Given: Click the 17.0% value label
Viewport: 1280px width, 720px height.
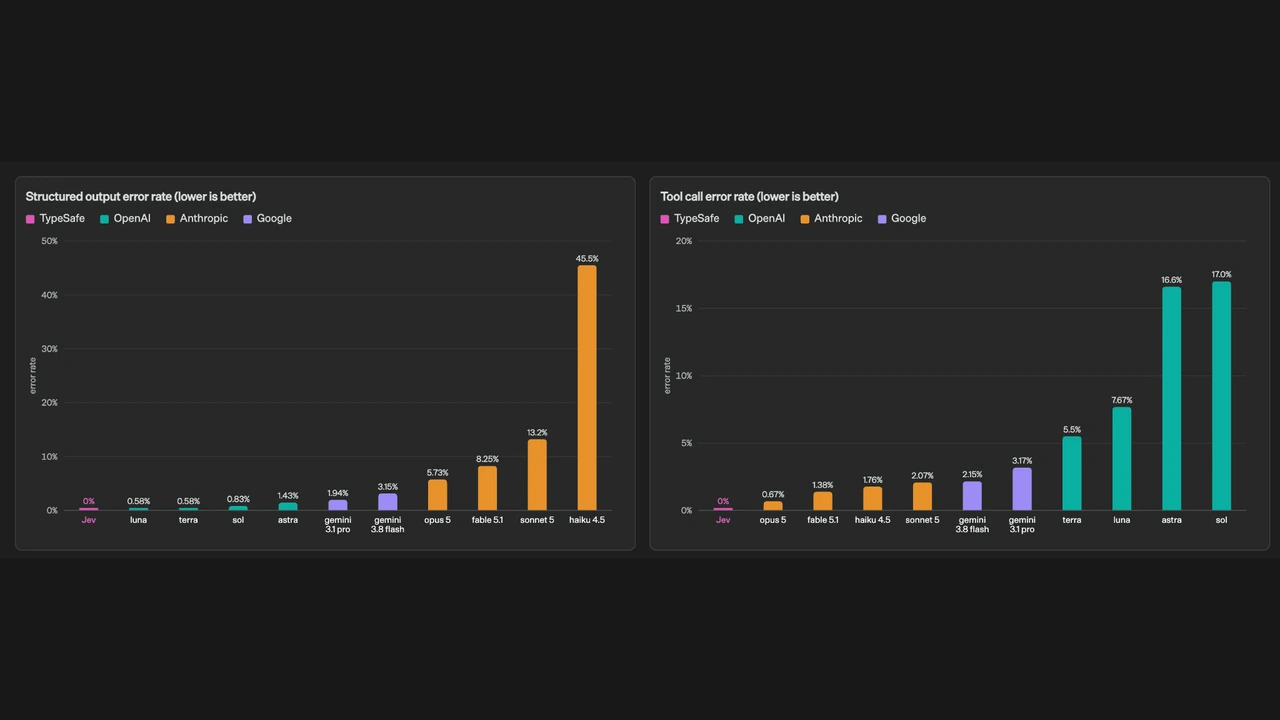Looking at the screenshot, I should coord(1221,275).
